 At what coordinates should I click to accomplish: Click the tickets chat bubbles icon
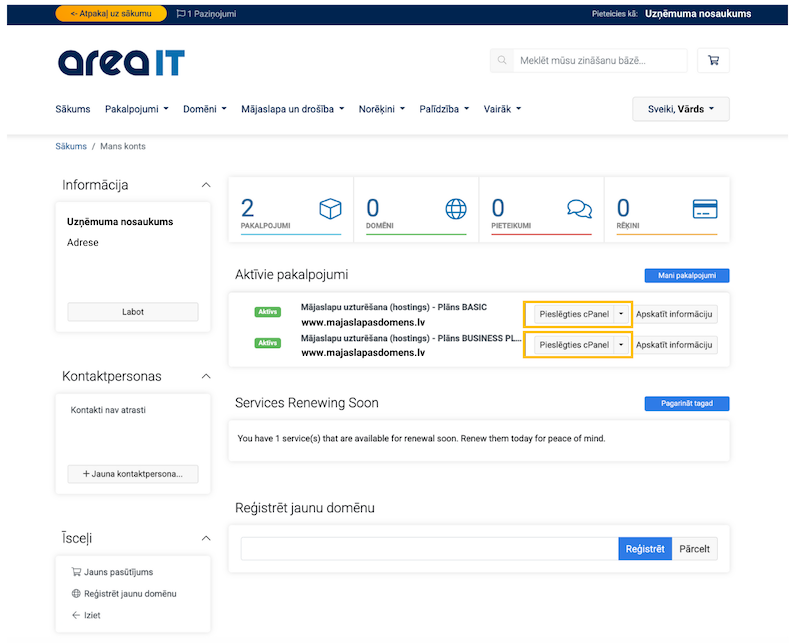[x=579, y=209]
